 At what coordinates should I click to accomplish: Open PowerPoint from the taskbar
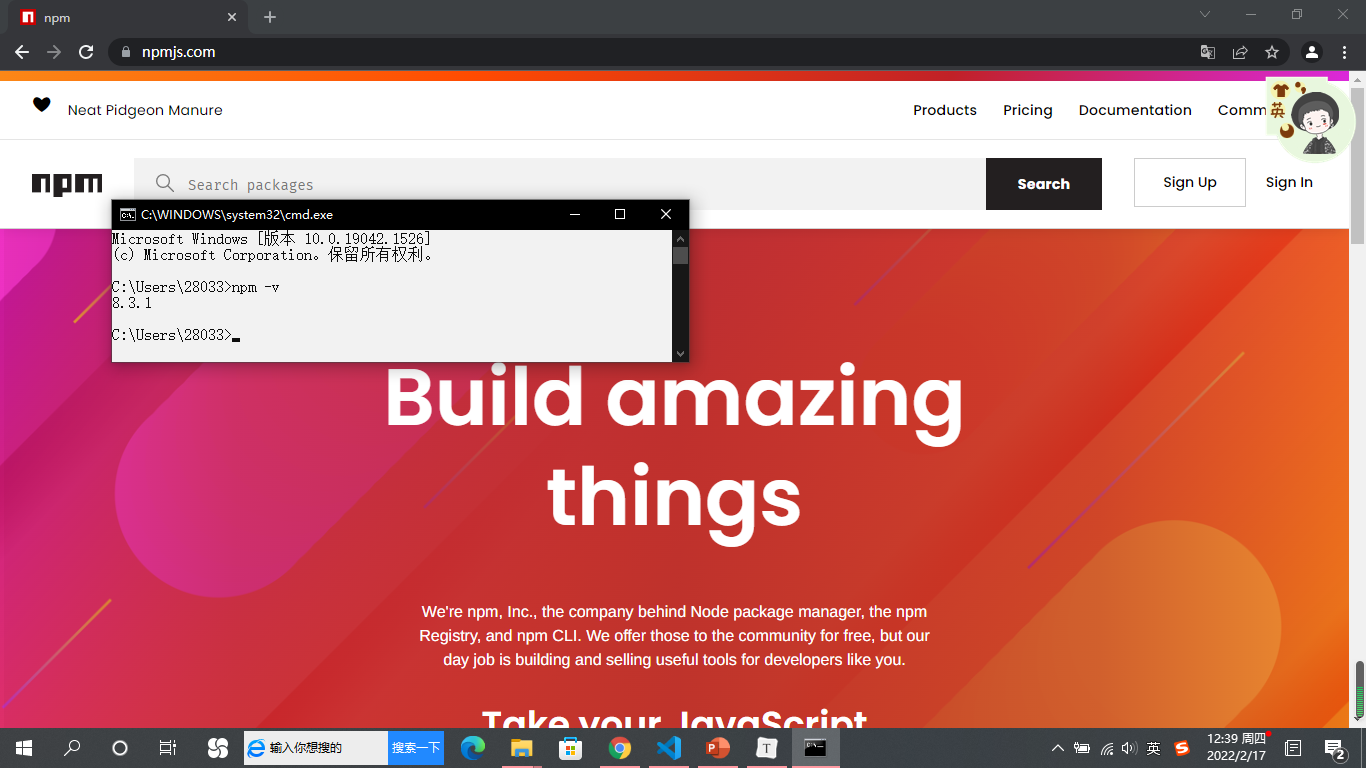coord(718,748)
